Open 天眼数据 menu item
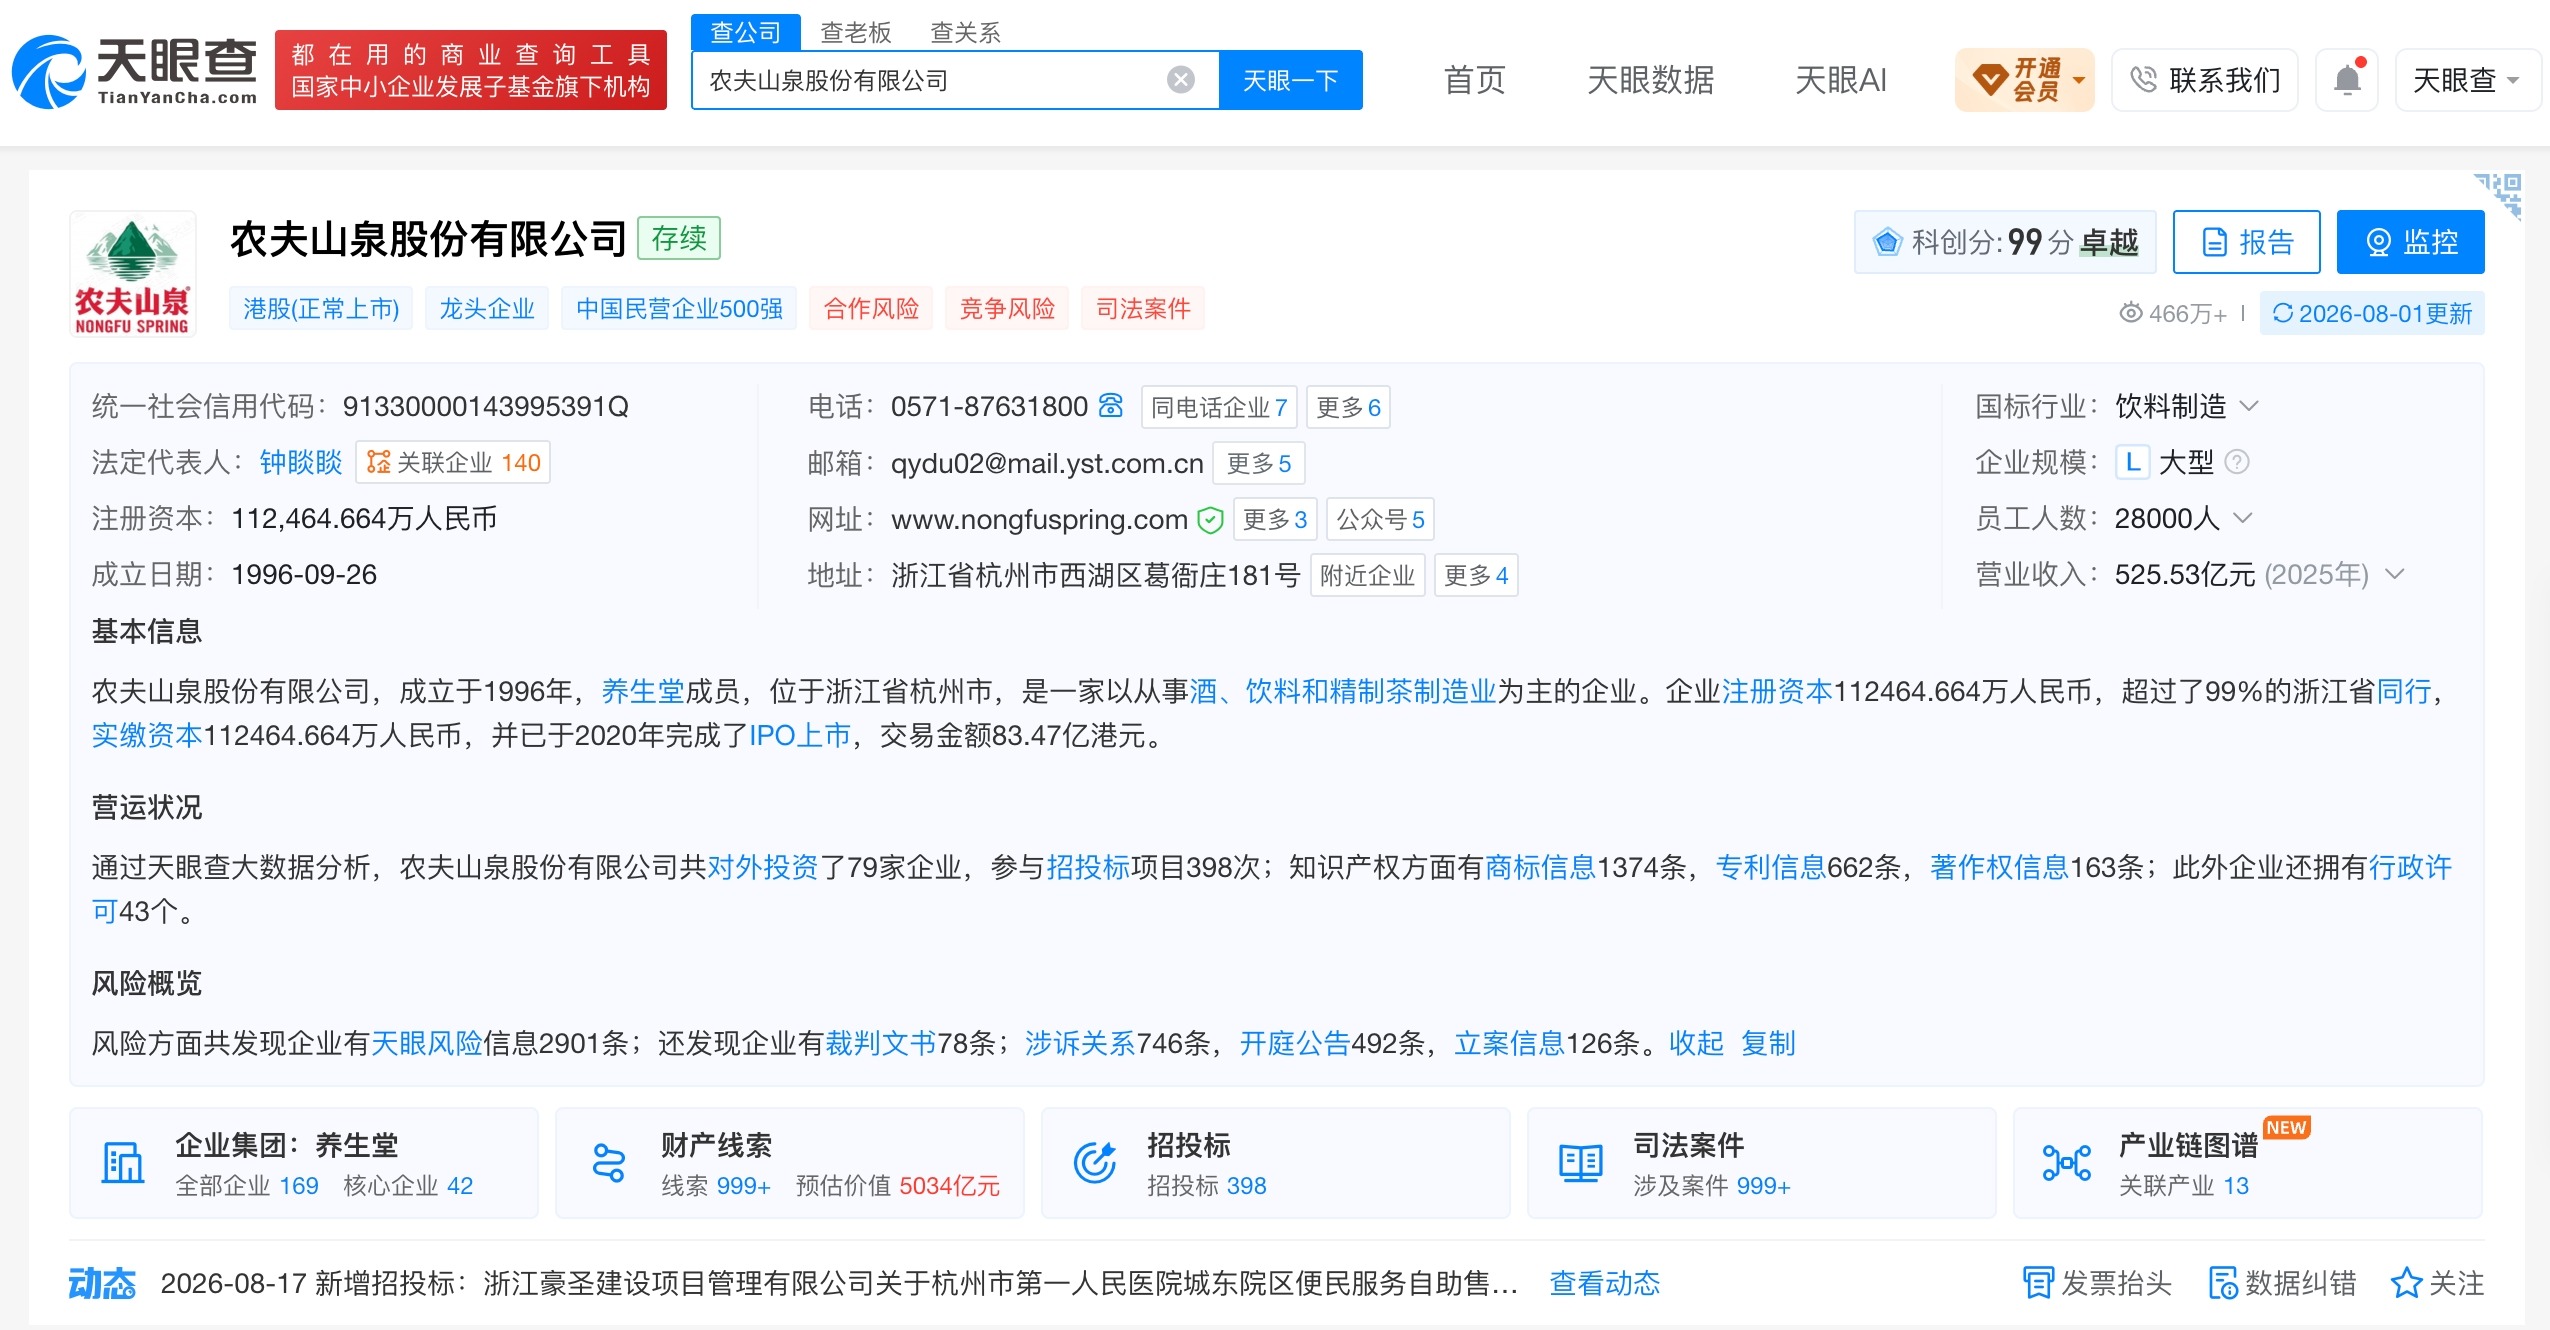2550x1330 pixels. pyautogui.click(x=1651, y=80)
